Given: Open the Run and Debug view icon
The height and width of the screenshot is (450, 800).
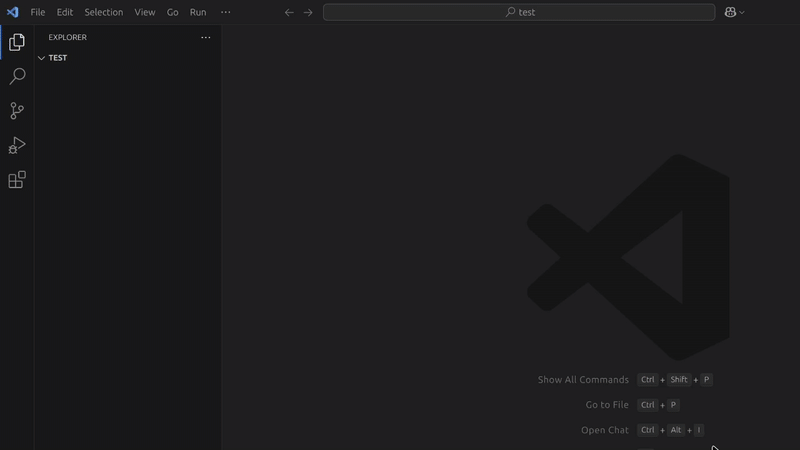Looking at the screenshot, I should [x=17, y=145].
